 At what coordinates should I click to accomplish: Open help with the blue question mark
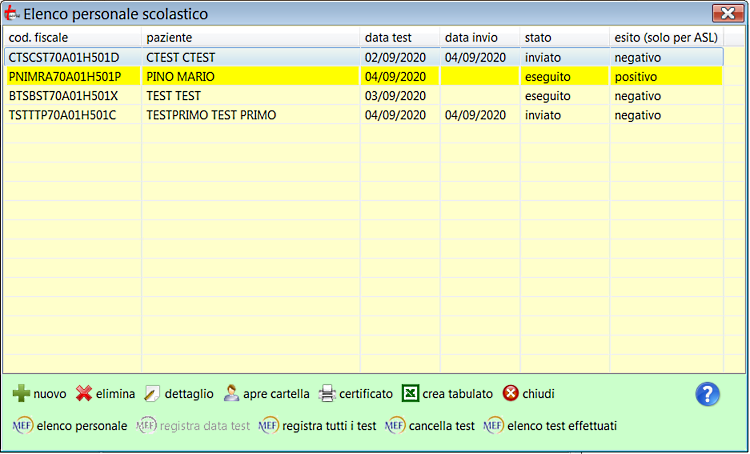click(707, 394)
